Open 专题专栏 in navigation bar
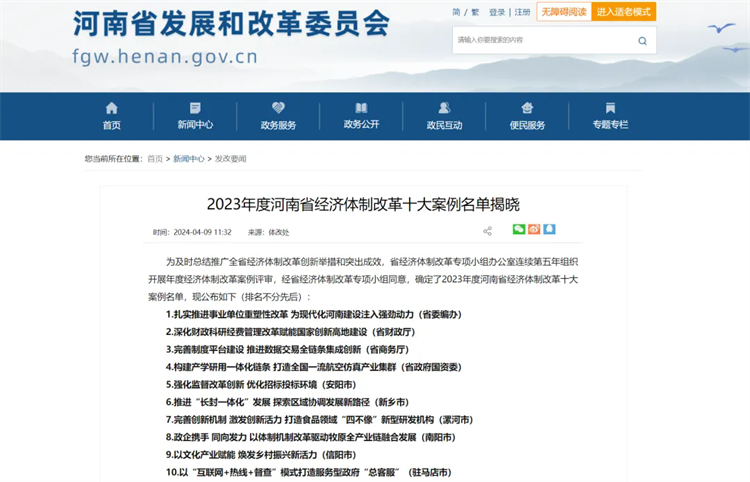750x482 pixels. point(610,116)
